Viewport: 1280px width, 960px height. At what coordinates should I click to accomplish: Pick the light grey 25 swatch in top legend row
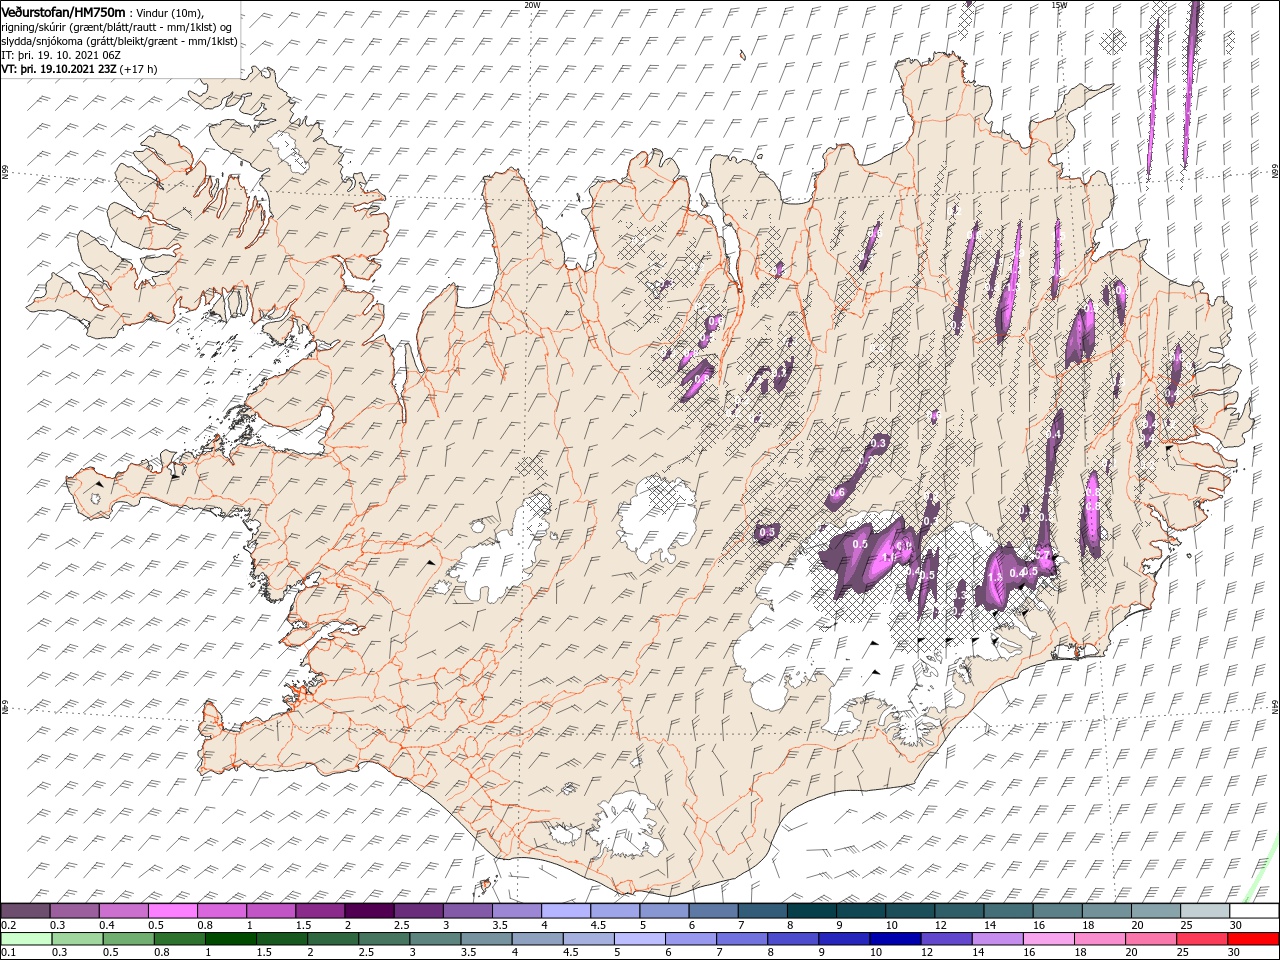1206,911
